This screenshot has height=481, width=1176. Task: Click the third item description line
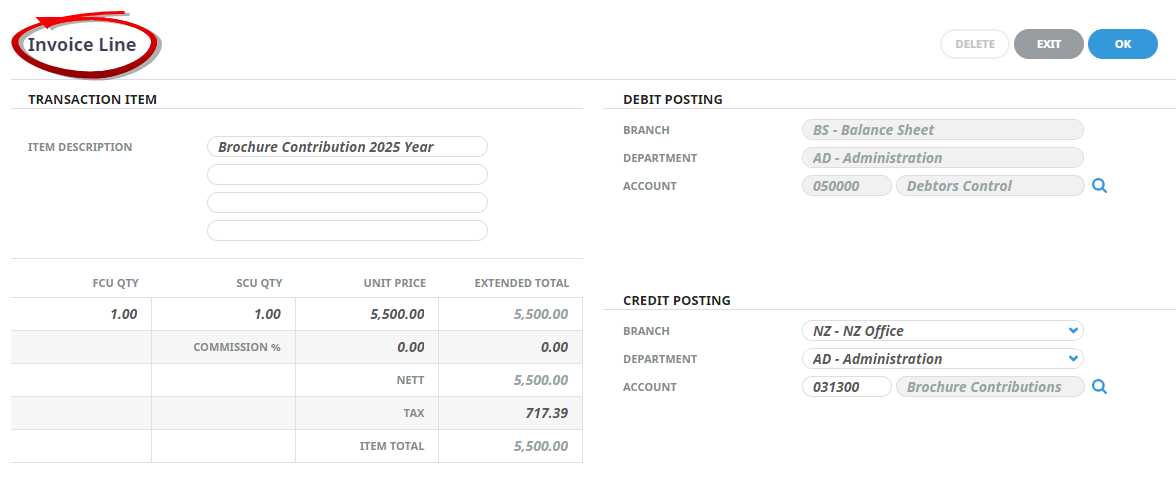click(347, 203)
